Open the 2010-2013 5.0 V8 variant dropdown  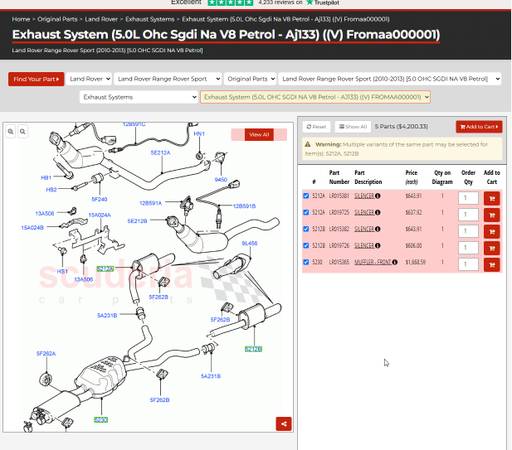(390, 79)
